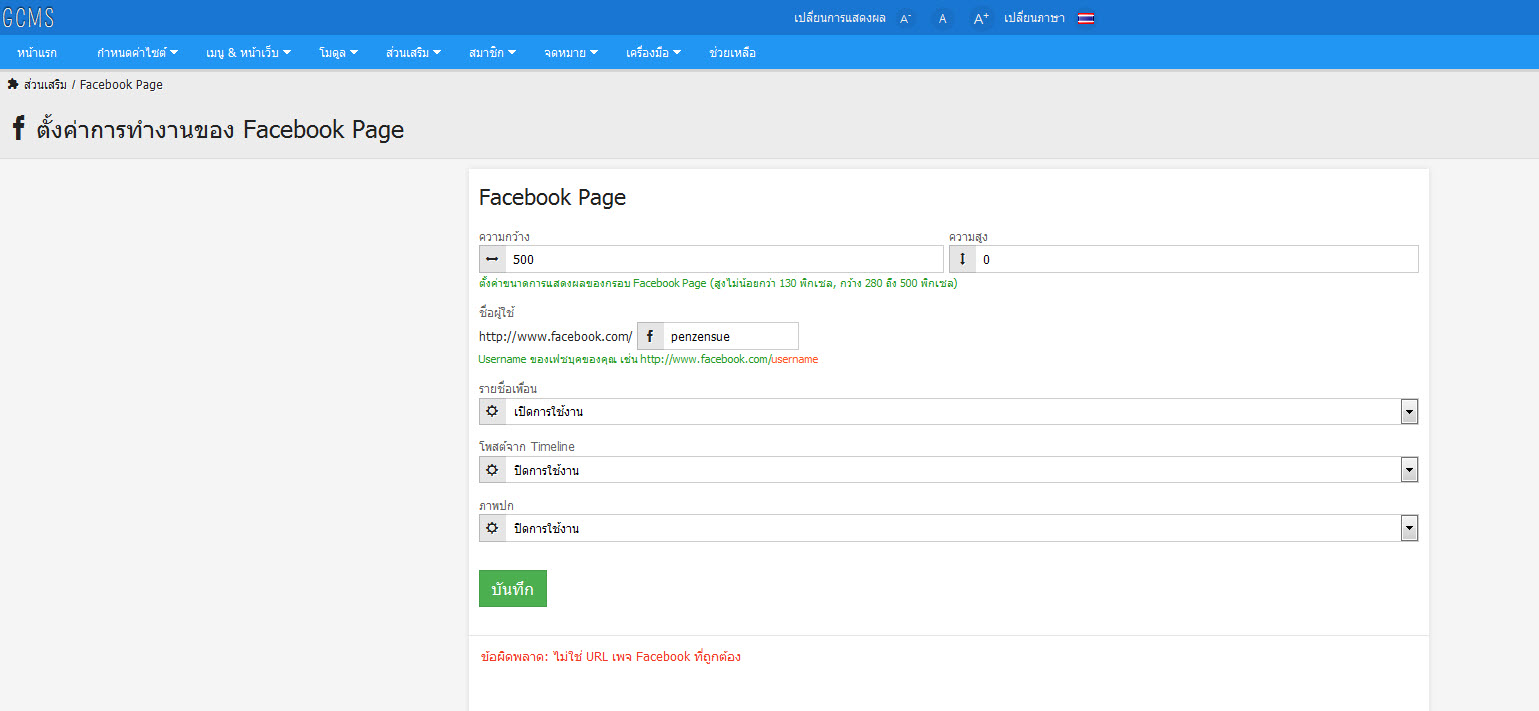Image resolution: width=1539 pixels, height=711 pixels.
Task: Click the green size hint text under width
Action: coord(718,283)
